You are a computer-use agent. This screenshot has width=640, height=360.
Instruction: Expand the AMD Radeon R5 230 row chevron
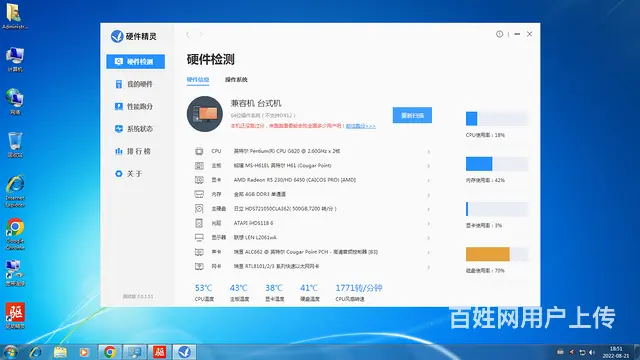pyautogui.click(x=429, y=180)
